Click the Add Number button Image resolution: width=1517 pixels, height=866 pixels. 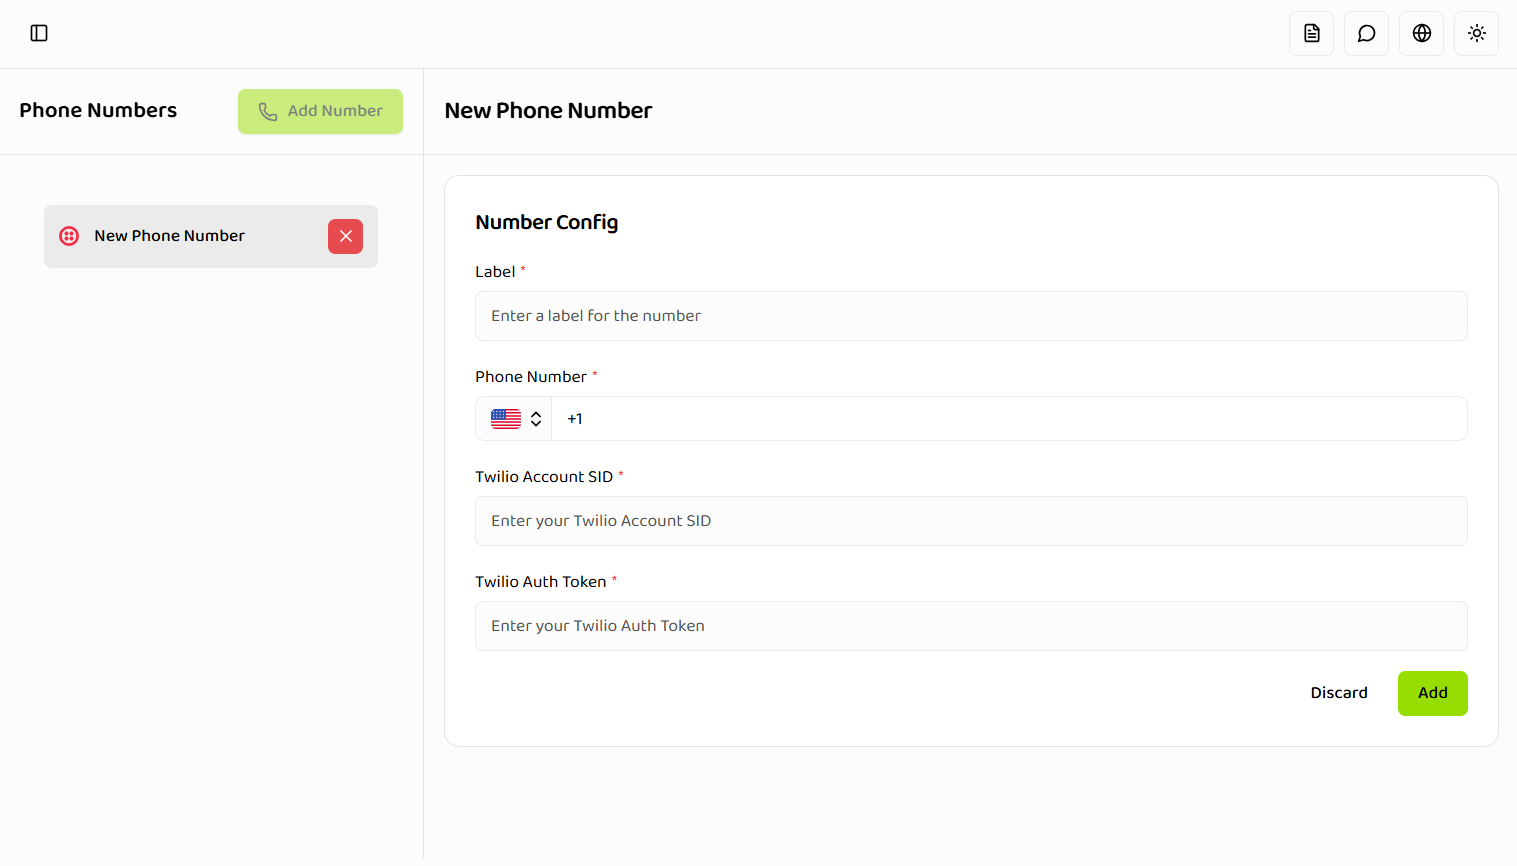[x=320, y=111]
